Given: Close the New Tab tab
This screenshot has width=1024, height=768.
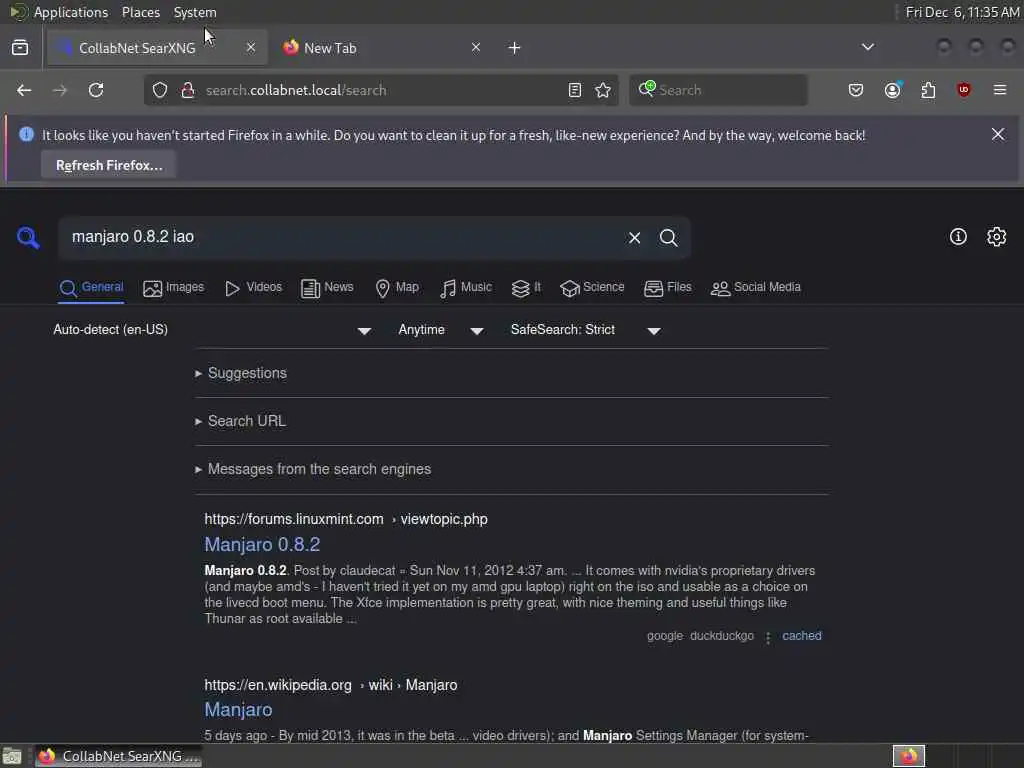Looking at the screenshot, I should pos(476,48).
